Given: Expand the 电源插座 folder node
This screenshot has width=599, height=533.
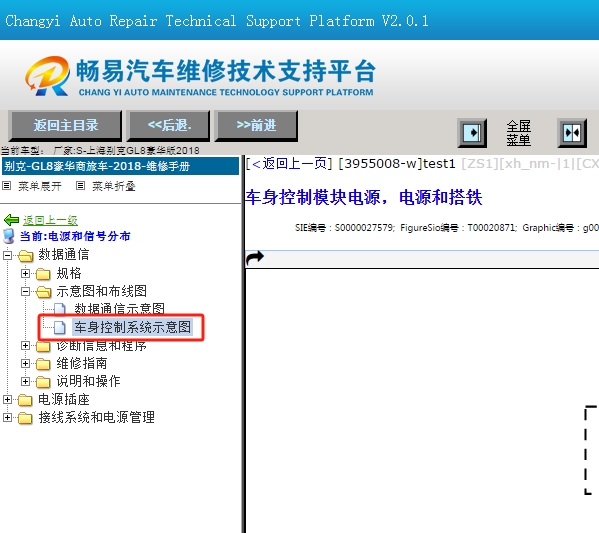Looking at the screenshot, I should click(x=7, y=400).
